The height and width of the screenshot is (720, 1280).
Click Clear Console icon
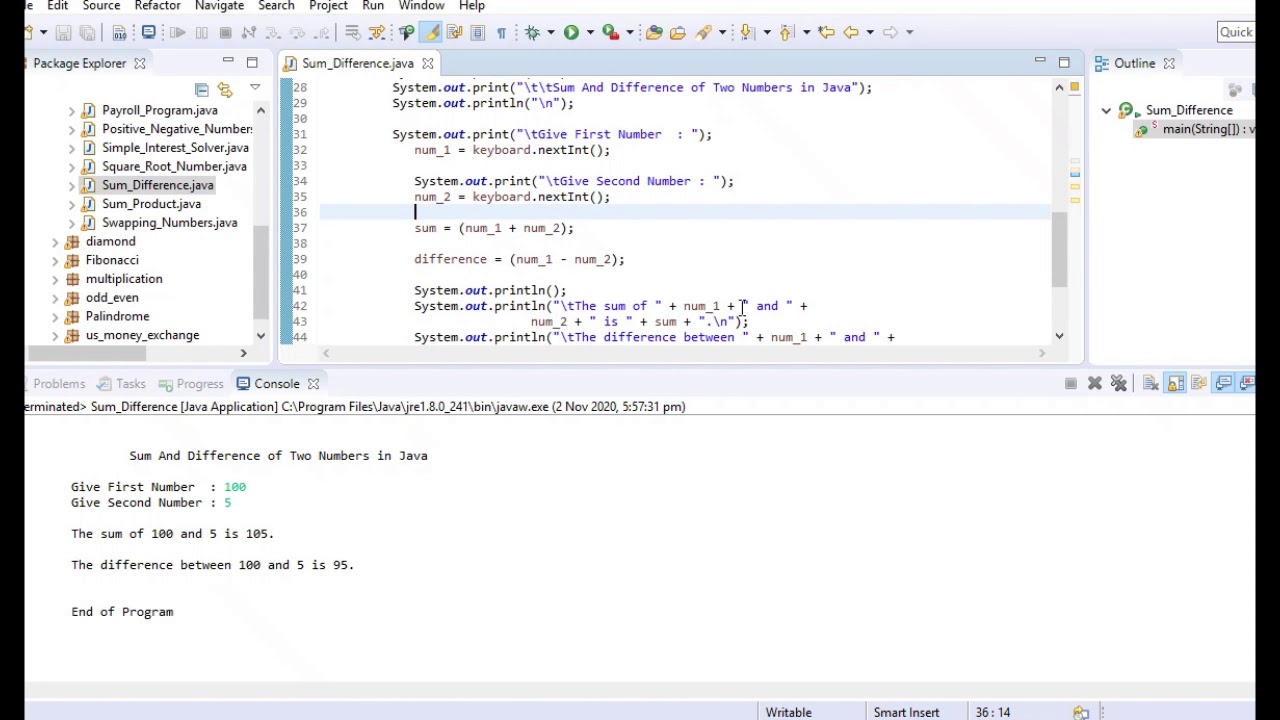point(1151,383)
